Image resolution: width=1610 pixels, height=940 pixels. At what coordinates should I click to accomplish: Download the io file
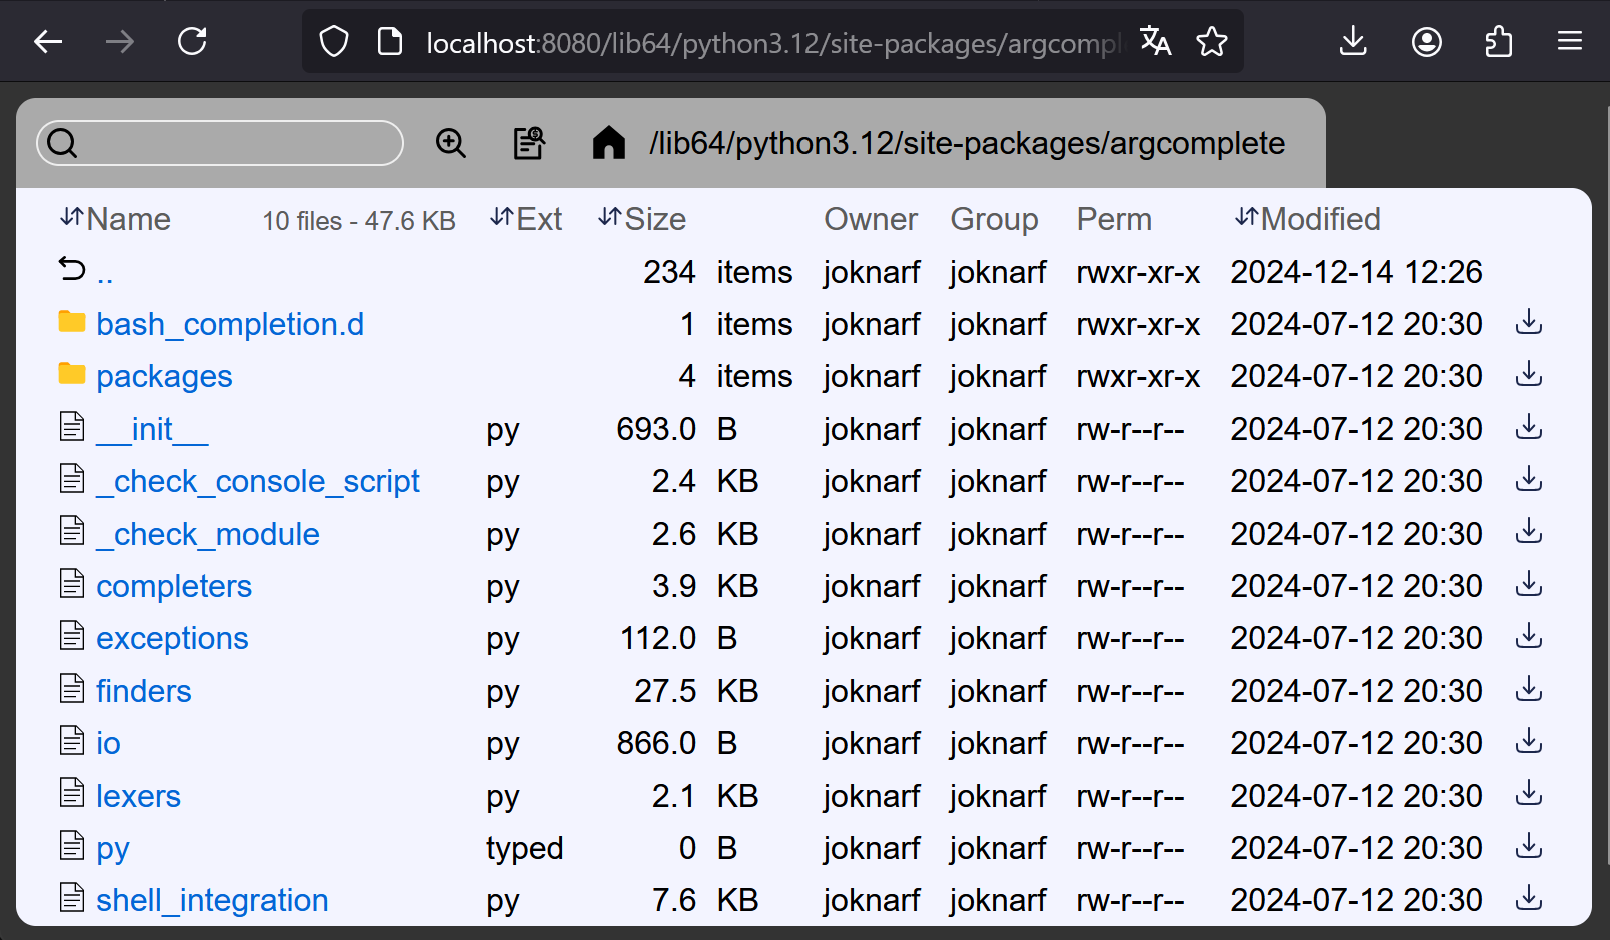pos(1529,742)
